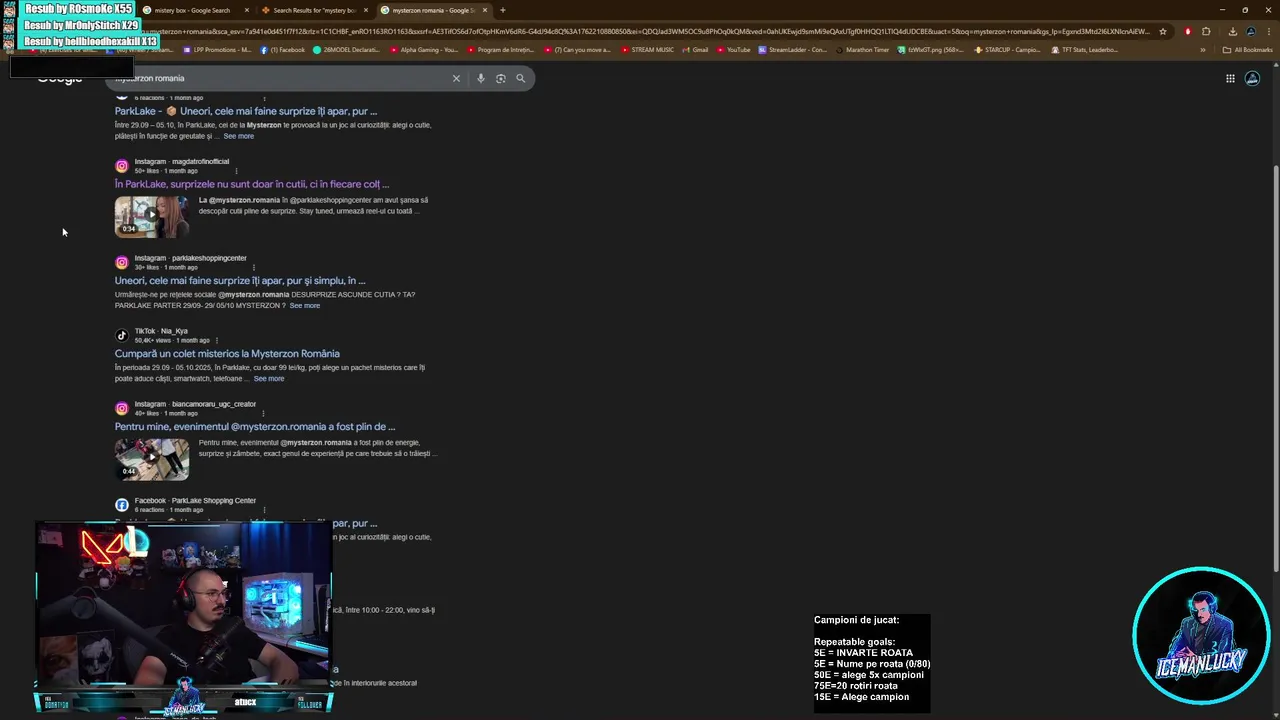Play the magdatrofinofficial video thumbnail

click(152, 216)
